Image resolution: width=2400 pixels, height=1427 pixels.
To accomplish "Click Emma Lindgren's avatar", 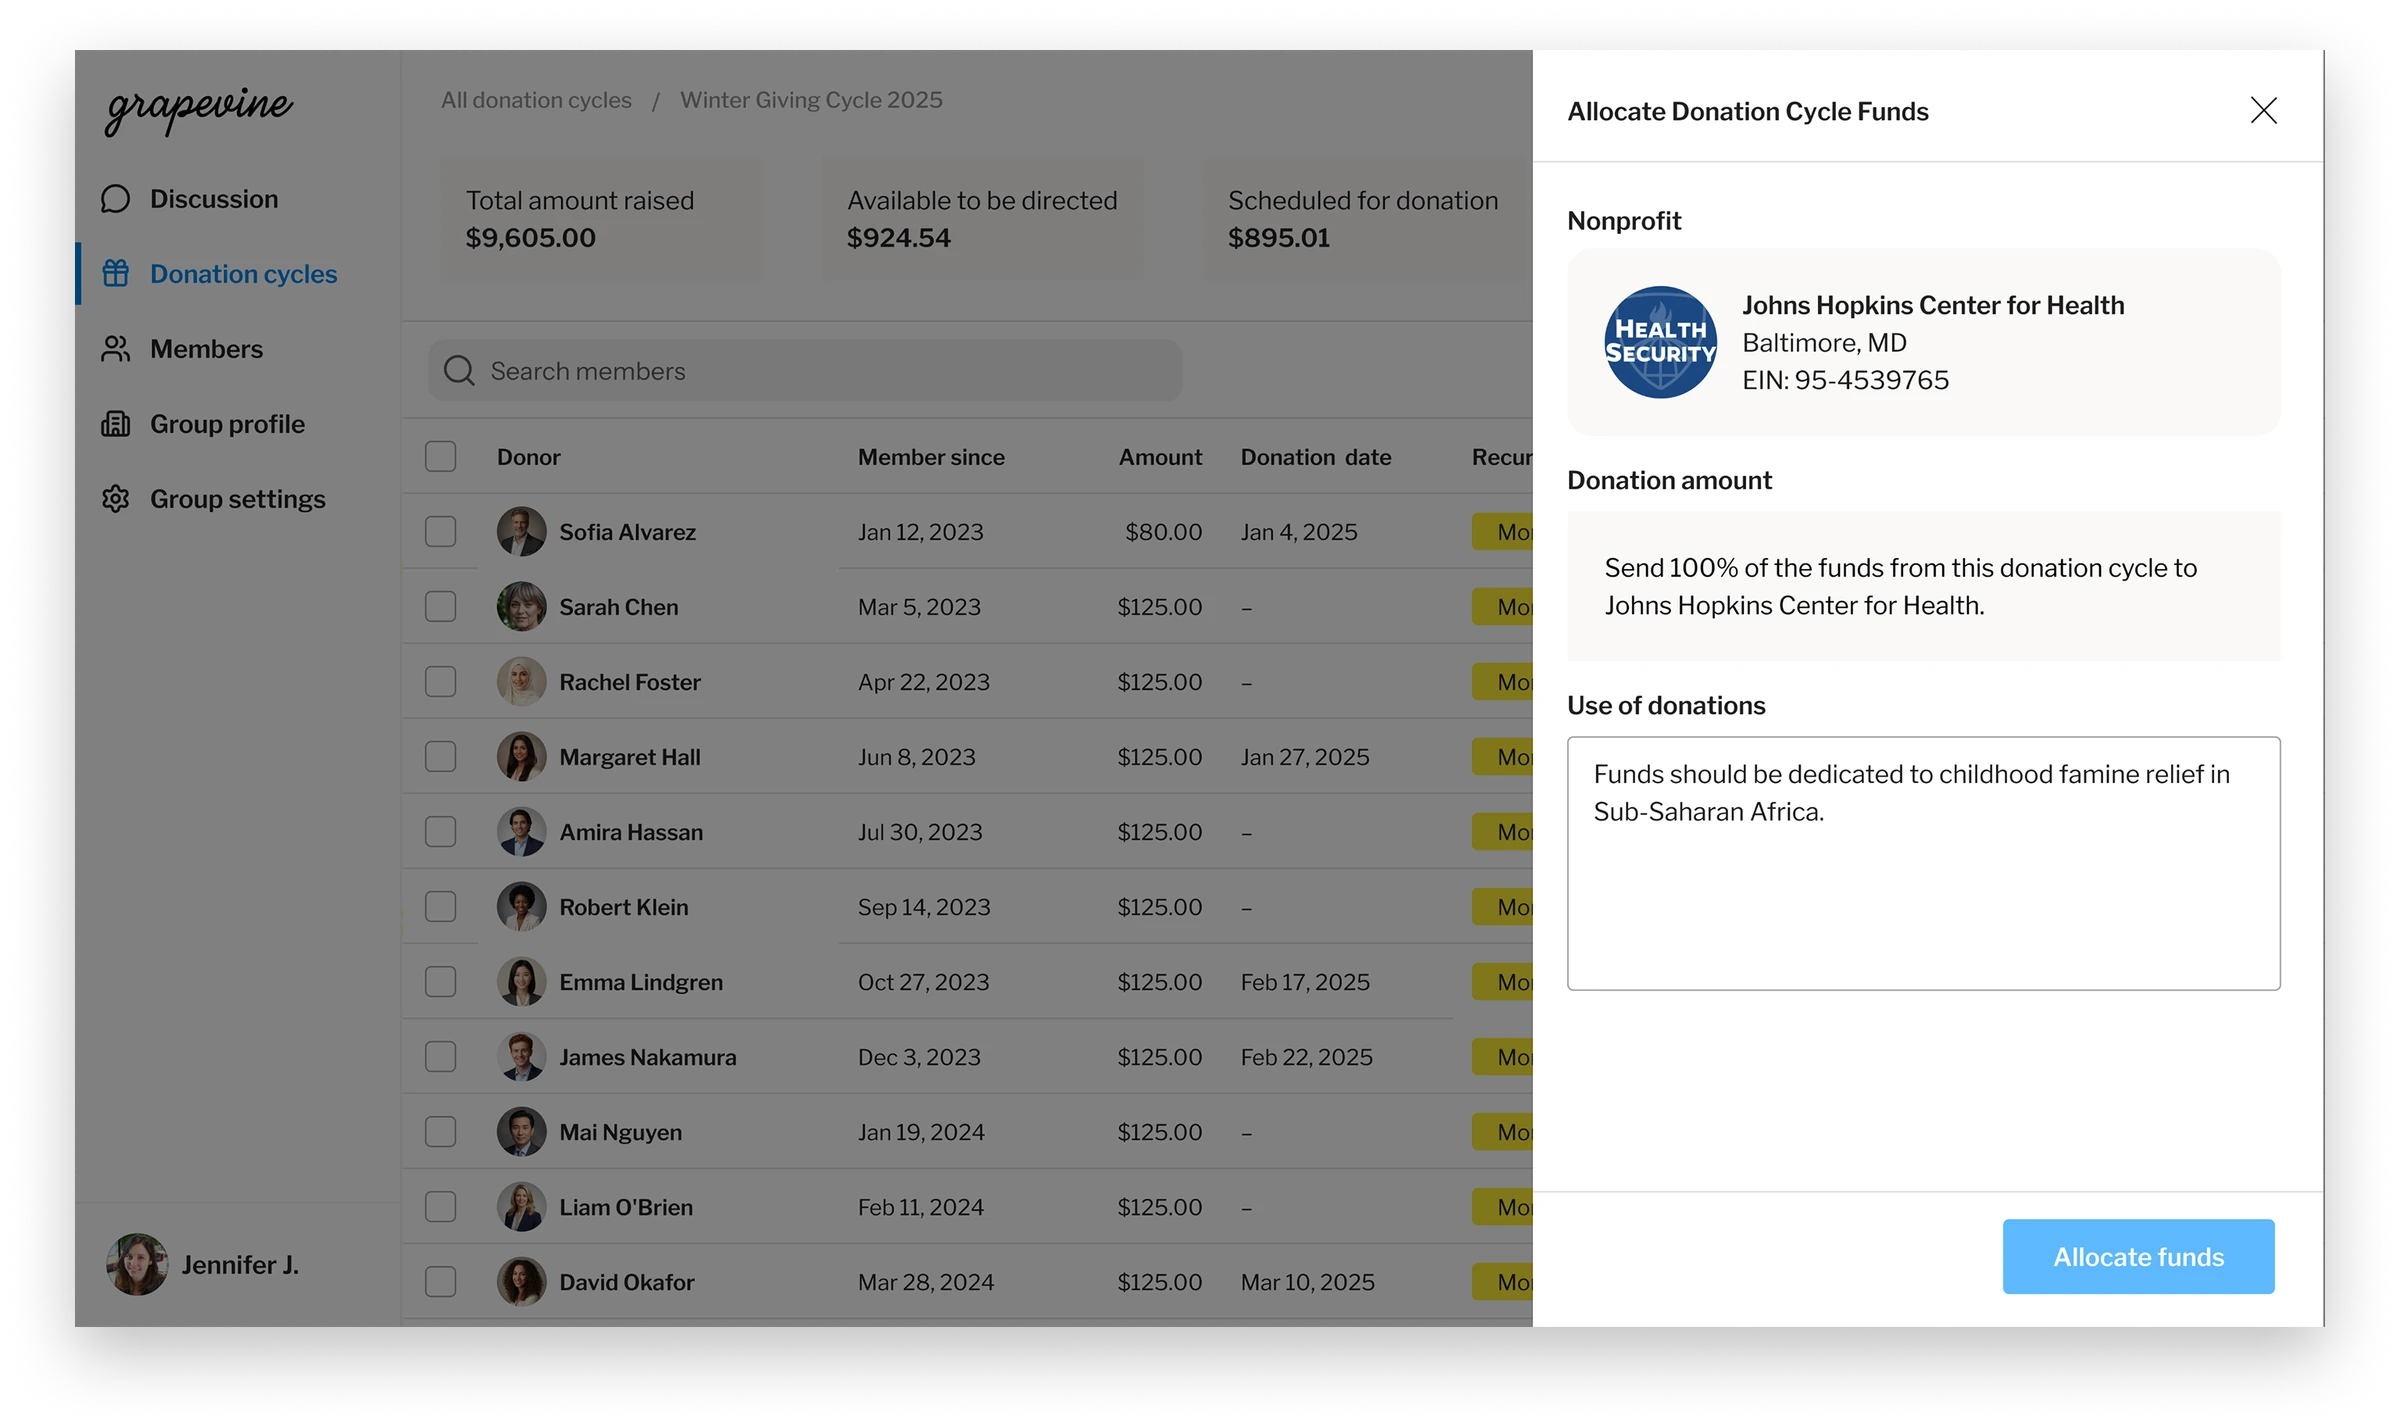I will (521, 981).
